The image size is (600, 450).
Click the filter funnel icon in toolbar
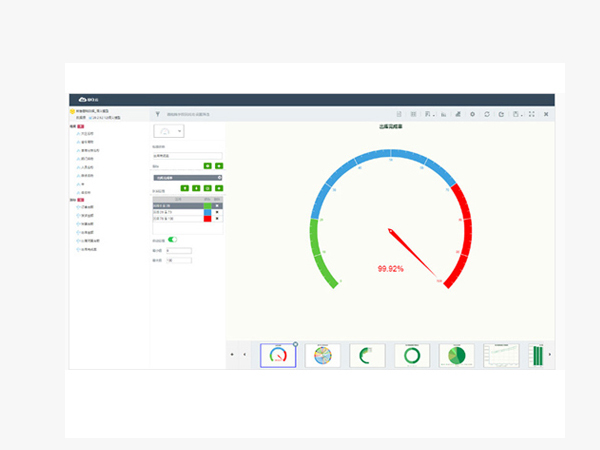pyautogui.click(x=157, y=114)
